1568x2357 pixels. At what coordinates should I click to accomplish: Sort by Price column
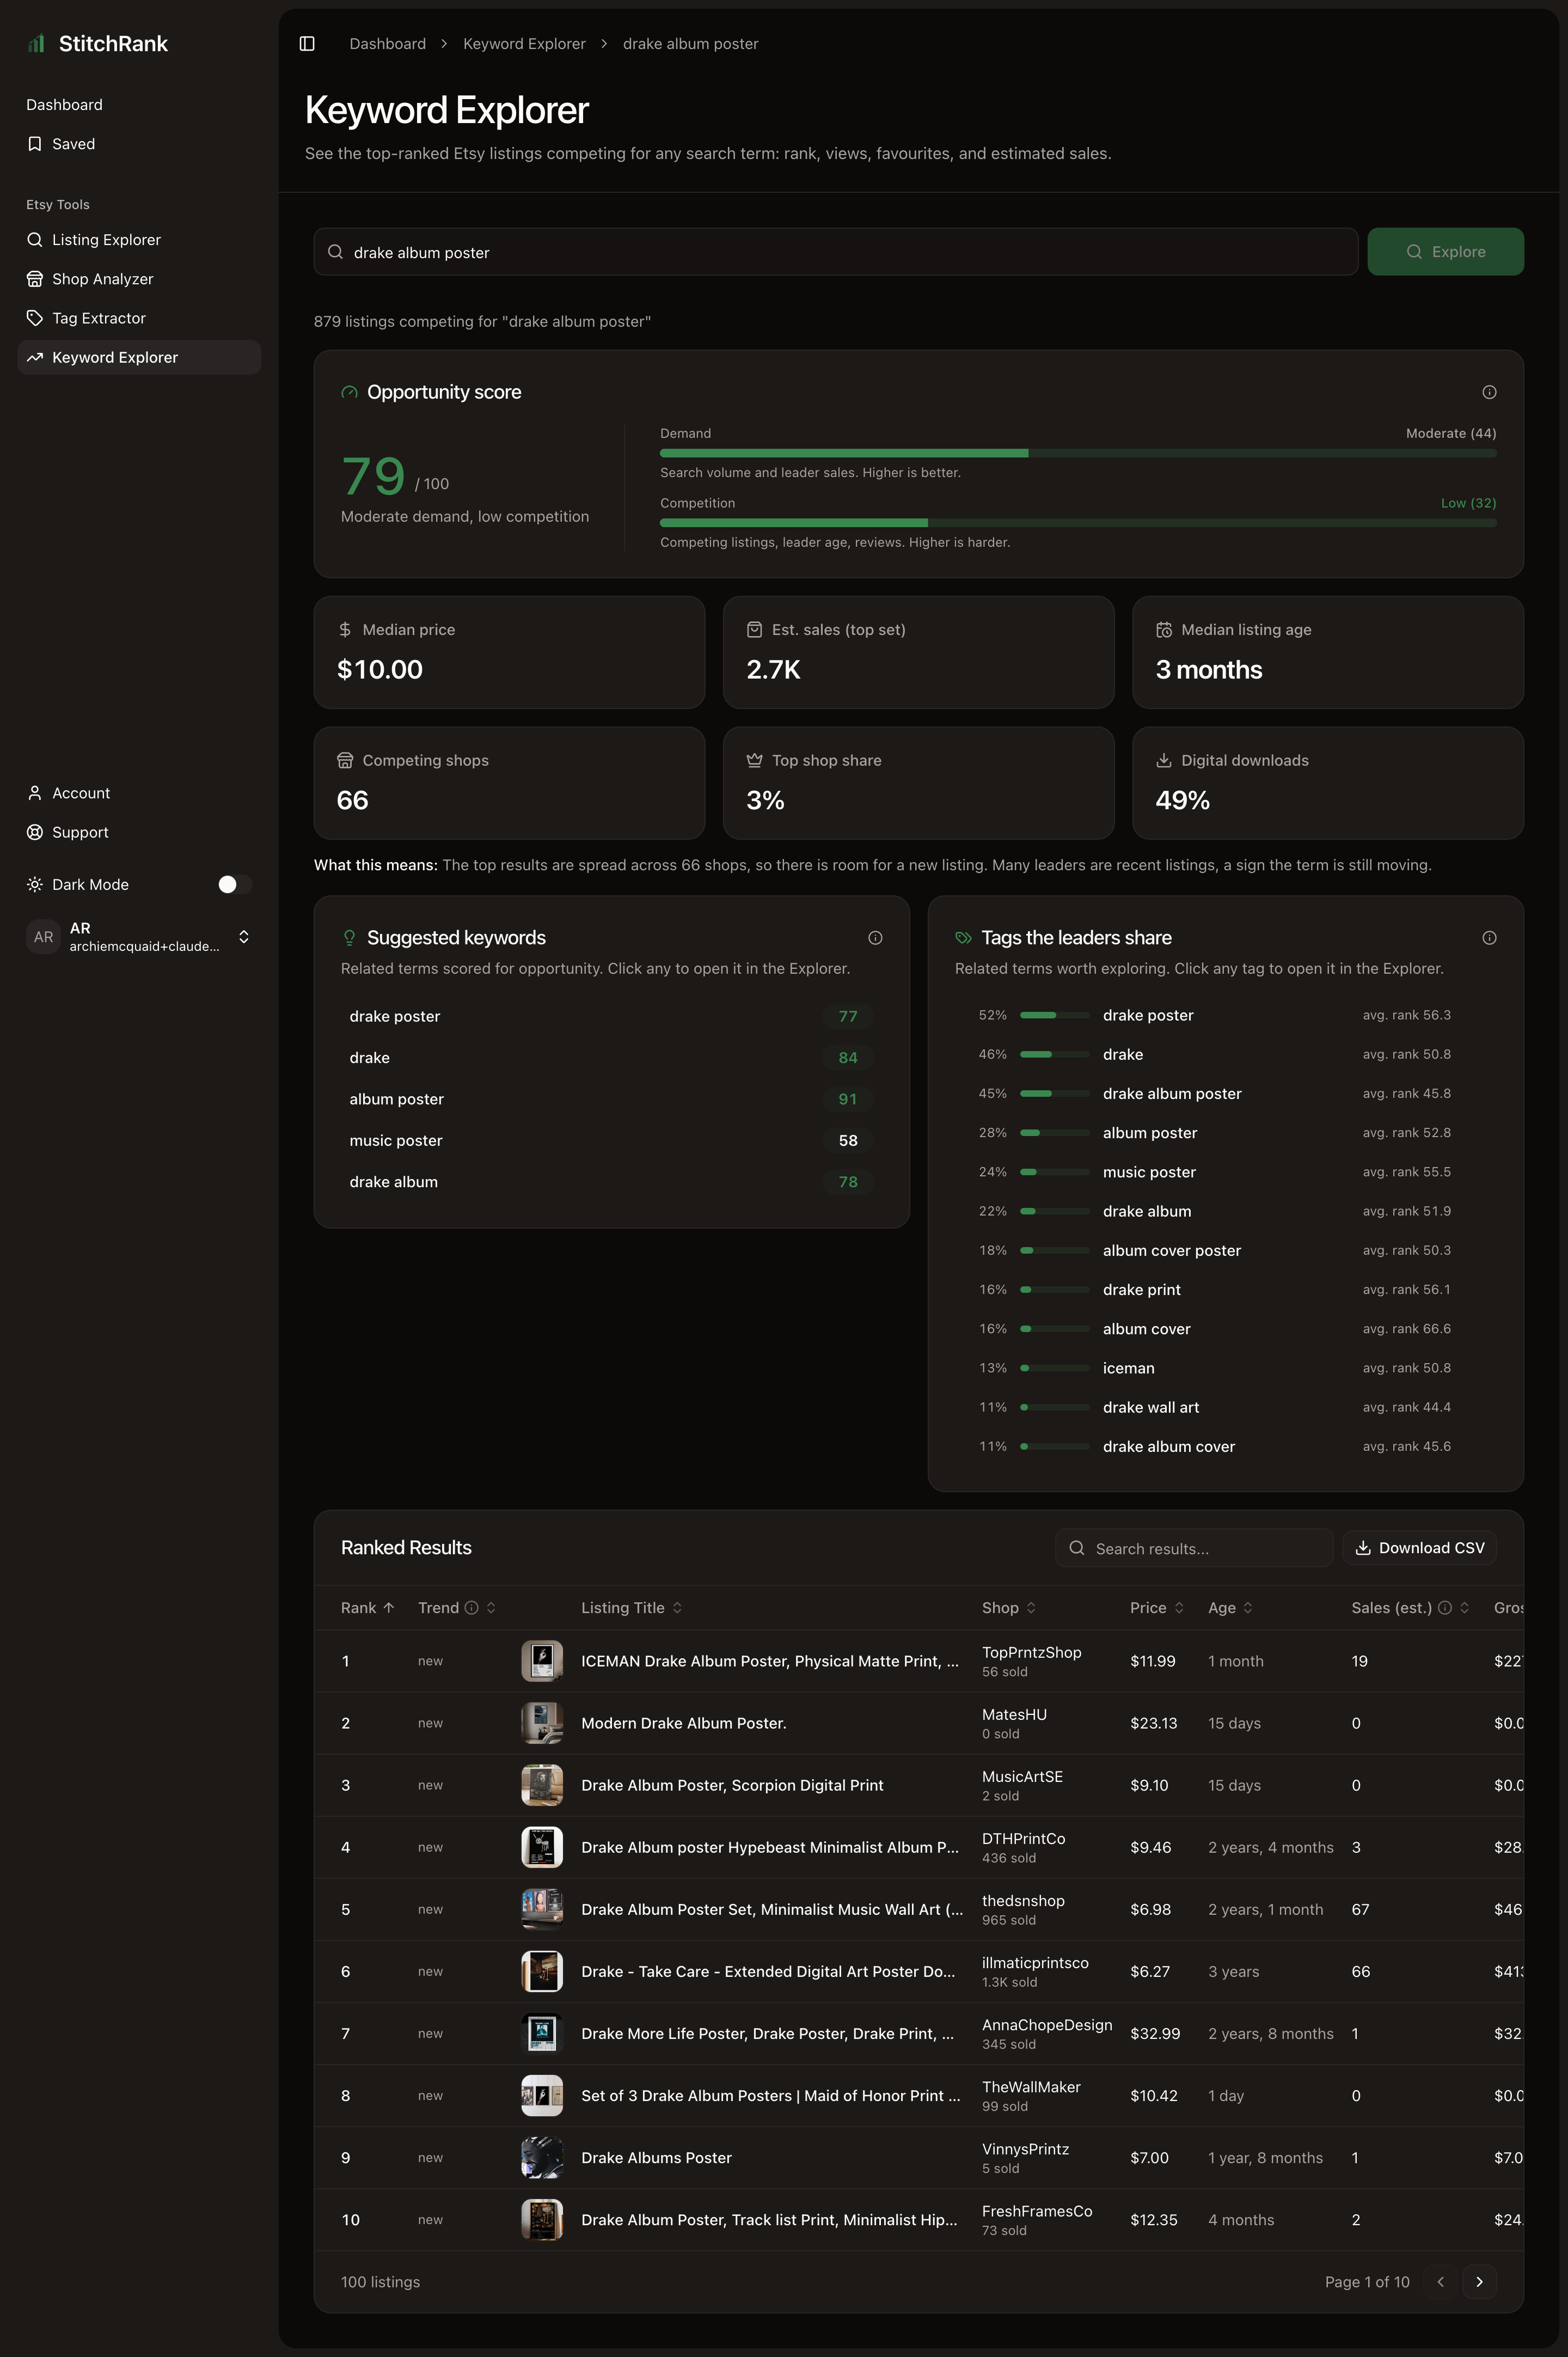coord(1157,1608)
